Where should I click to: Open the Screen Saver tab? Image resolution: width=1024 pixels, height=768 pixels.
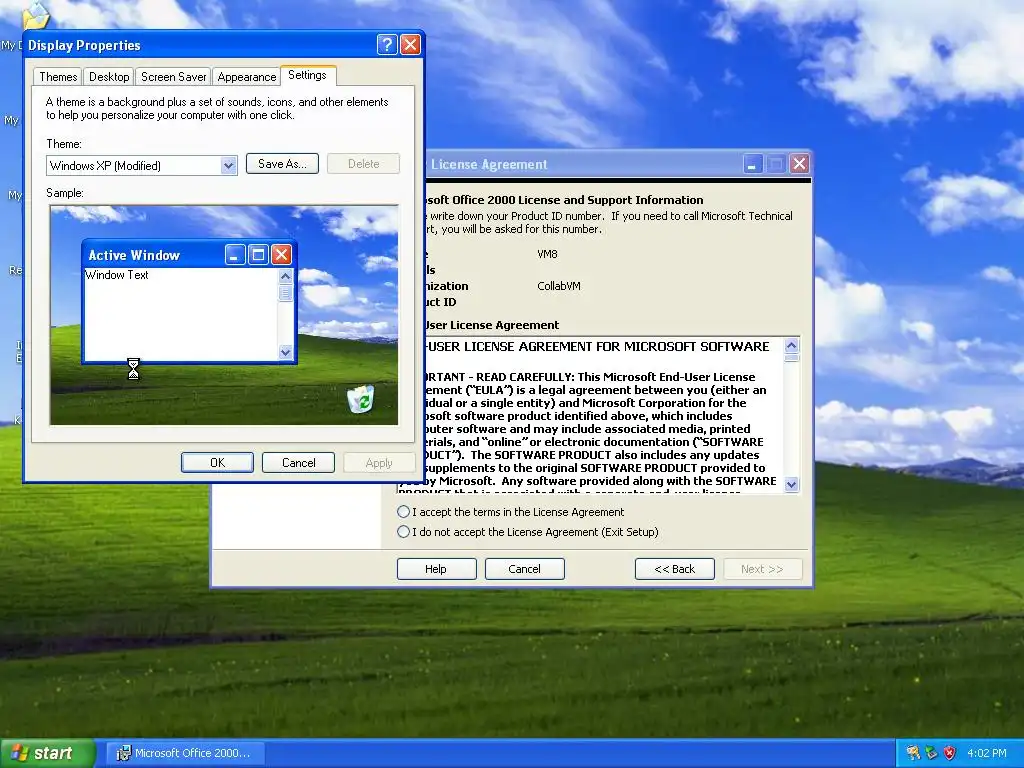pos(174,77)
